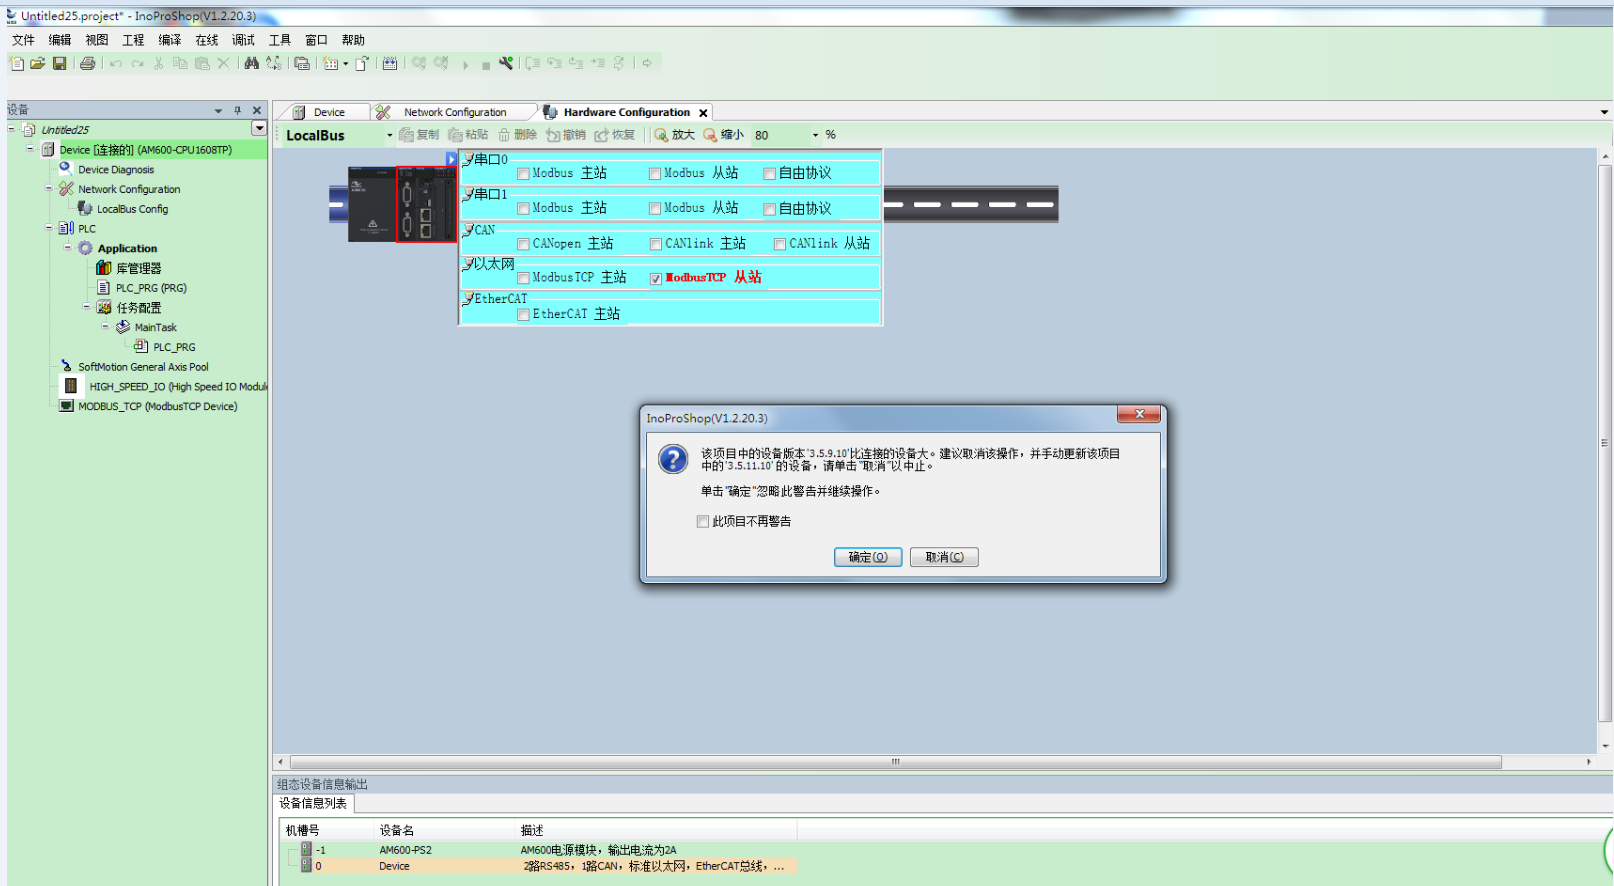Image resolution: width=1614 pixels, height=886 pixels.
Task: Click the binoculars Find icon
Action: click(x=251, y=63)
